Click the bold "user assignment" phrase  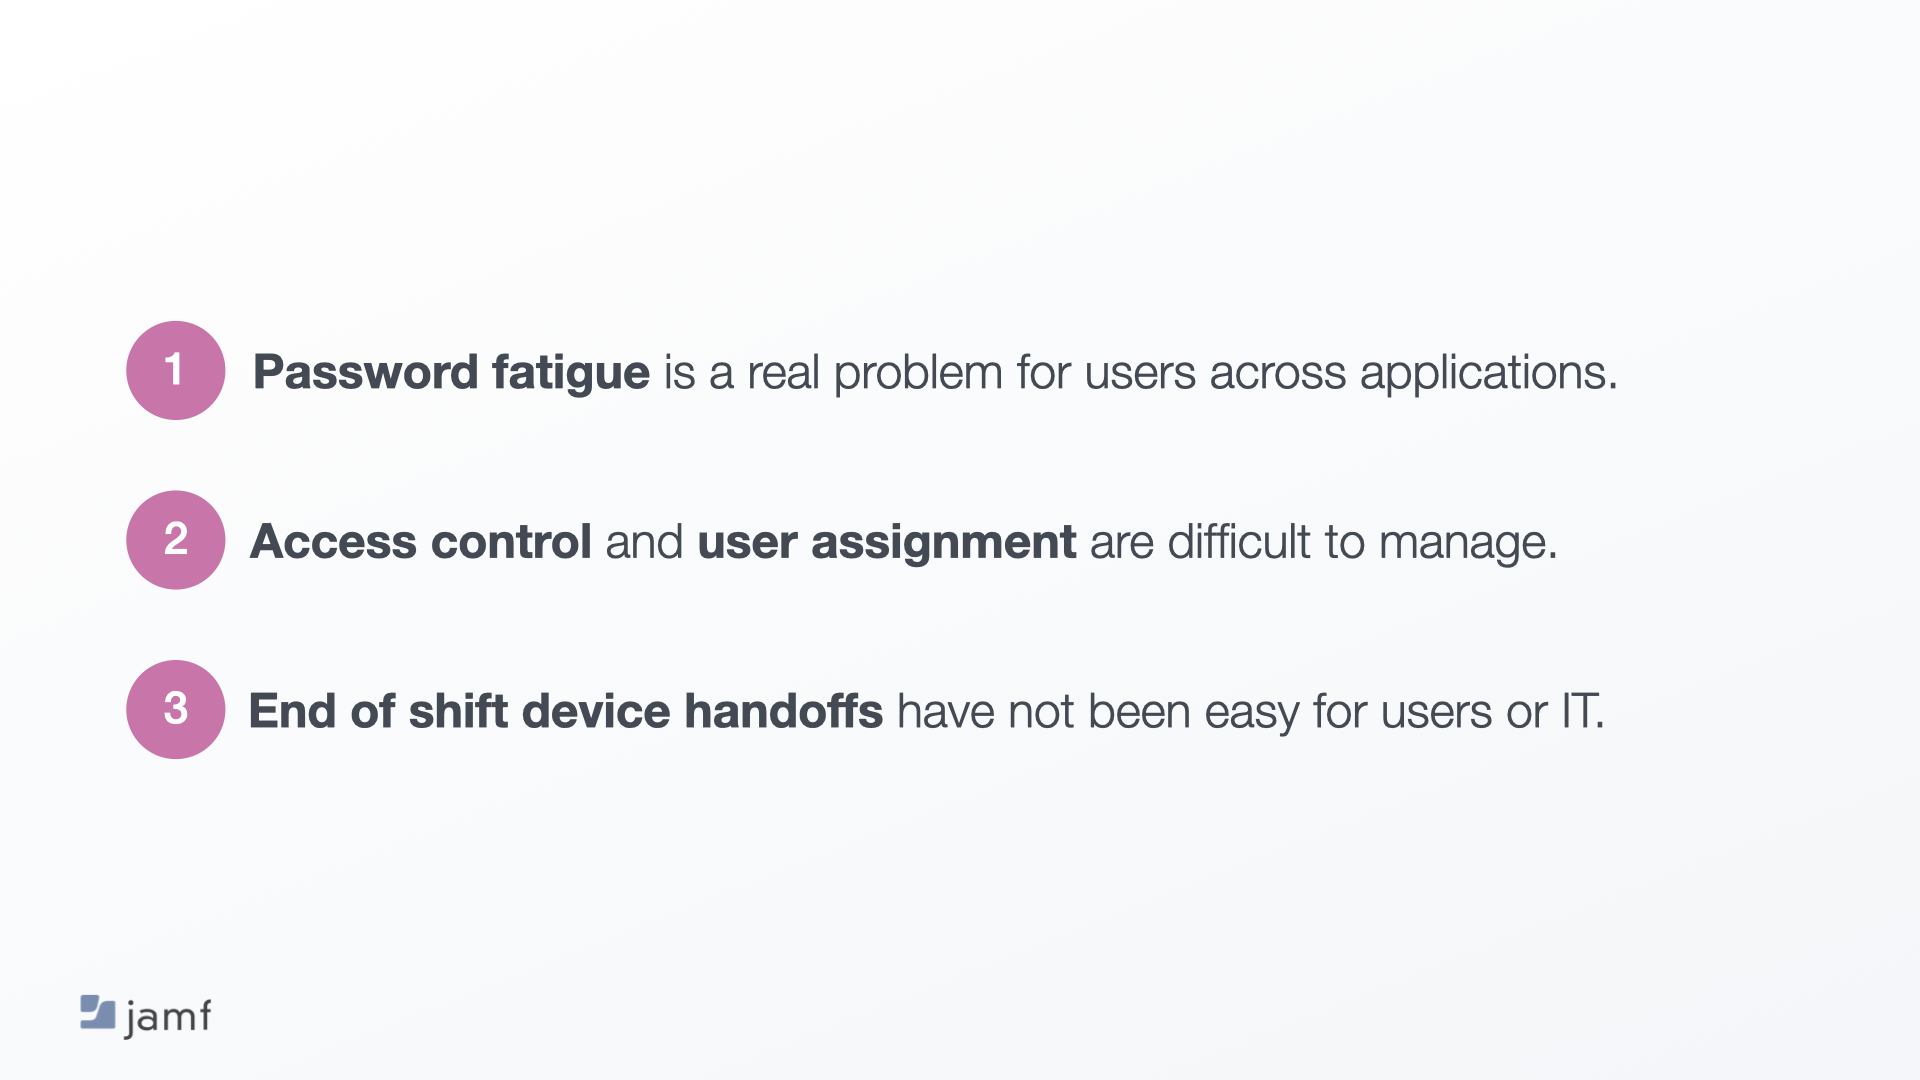(x=886, y=542)
